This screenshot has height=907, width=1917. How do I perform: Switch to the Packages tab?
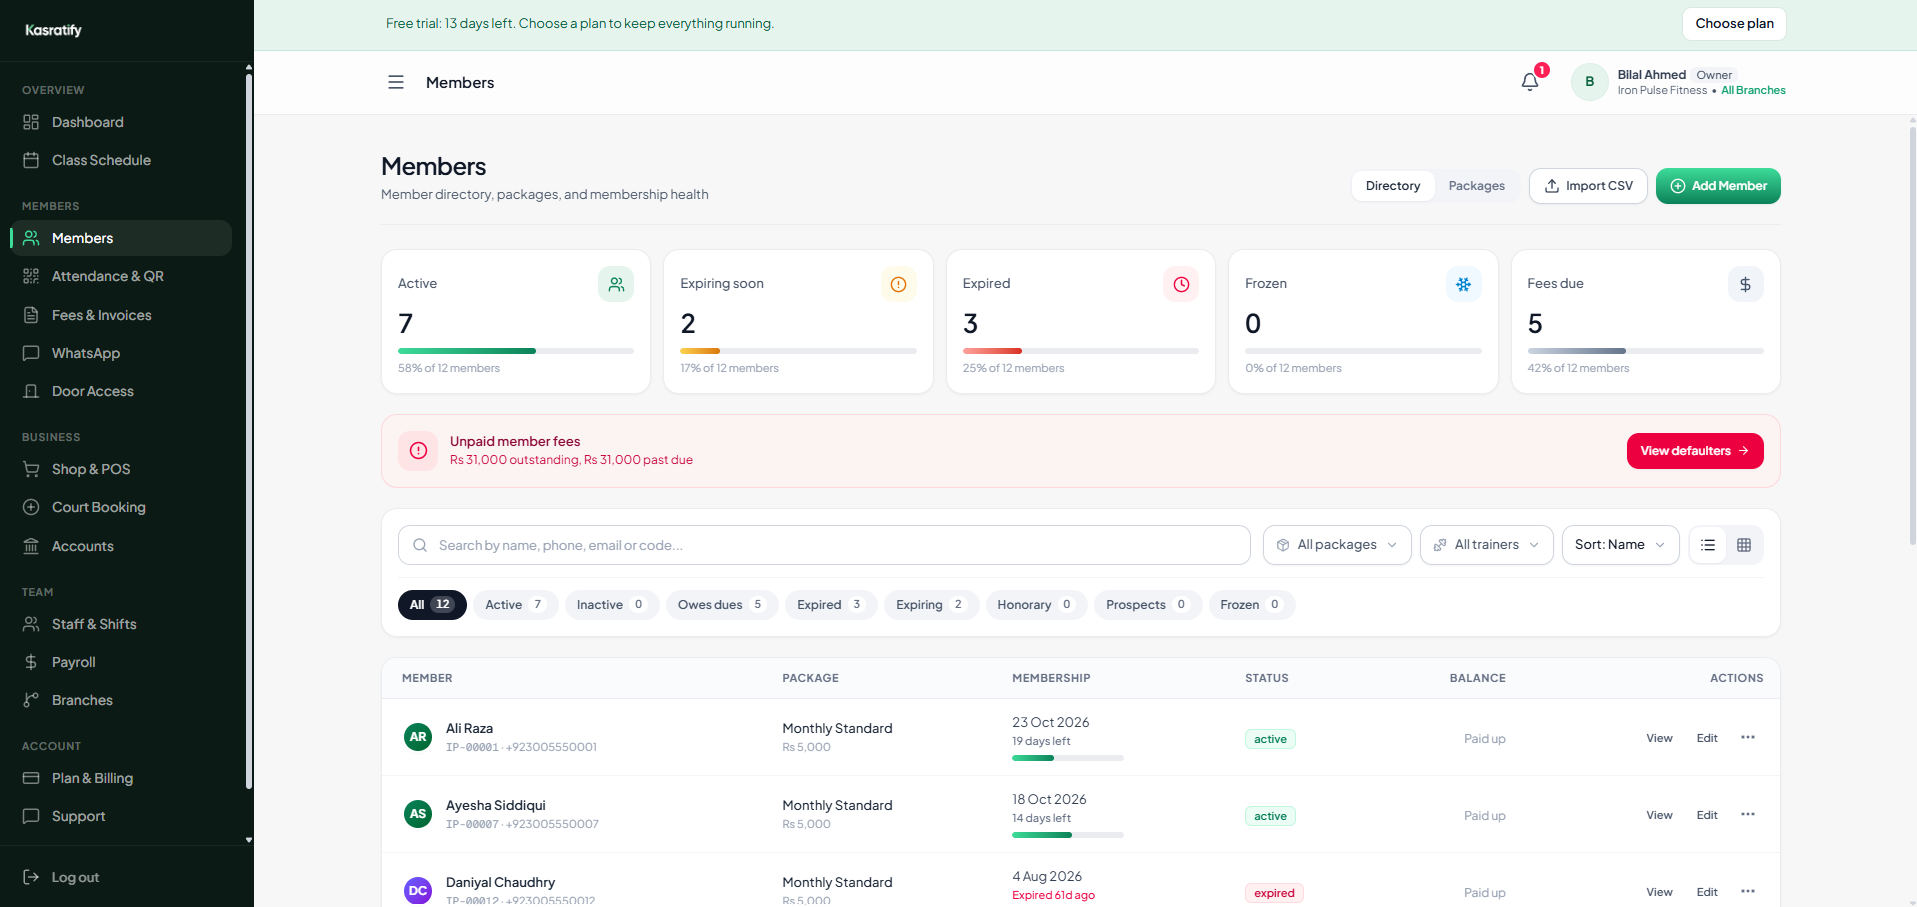pos(1476,186)
